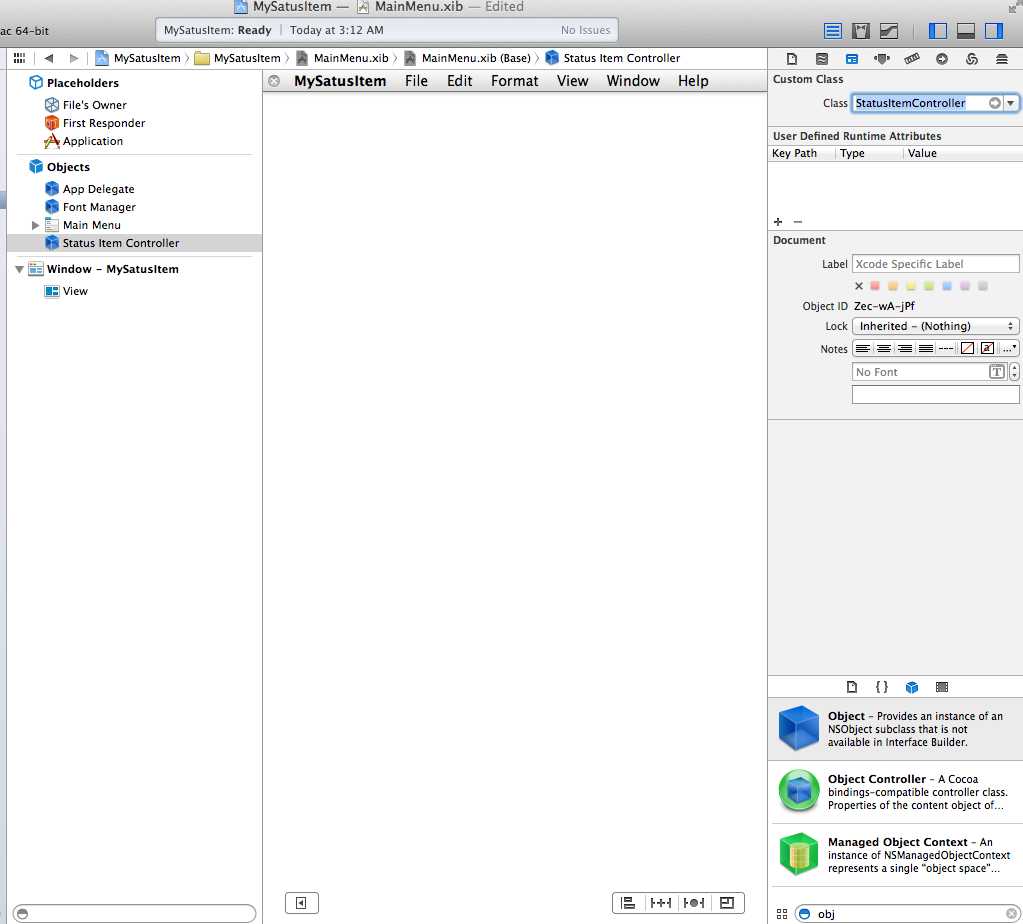The height and width of the screenshot is (924, 1023).
Task: Open Resolve Auto Layout Issues menu
Action: click(x=693, y=902)
